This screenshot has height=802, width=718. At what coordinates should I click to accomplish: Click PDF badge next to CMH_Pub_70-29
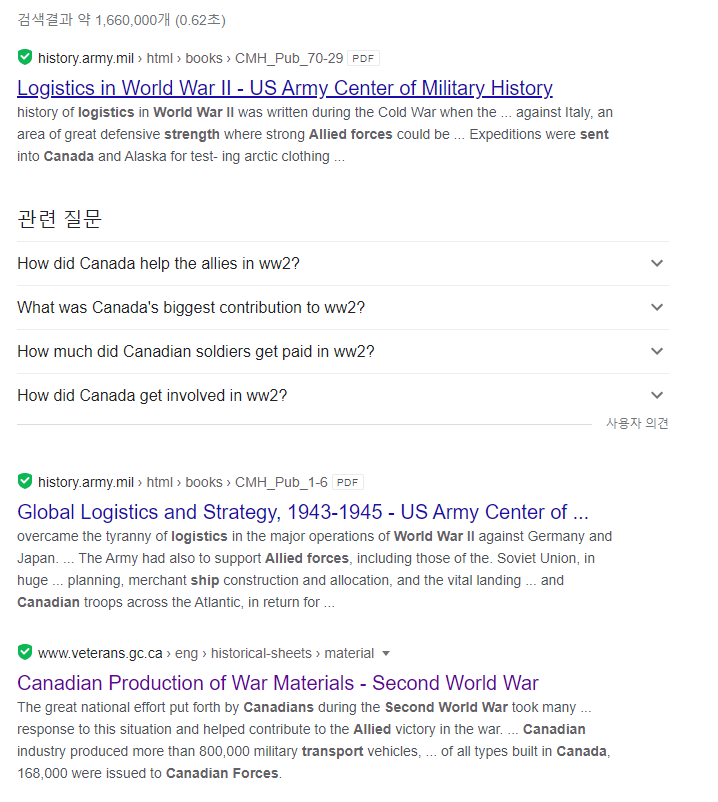[363, 58]
